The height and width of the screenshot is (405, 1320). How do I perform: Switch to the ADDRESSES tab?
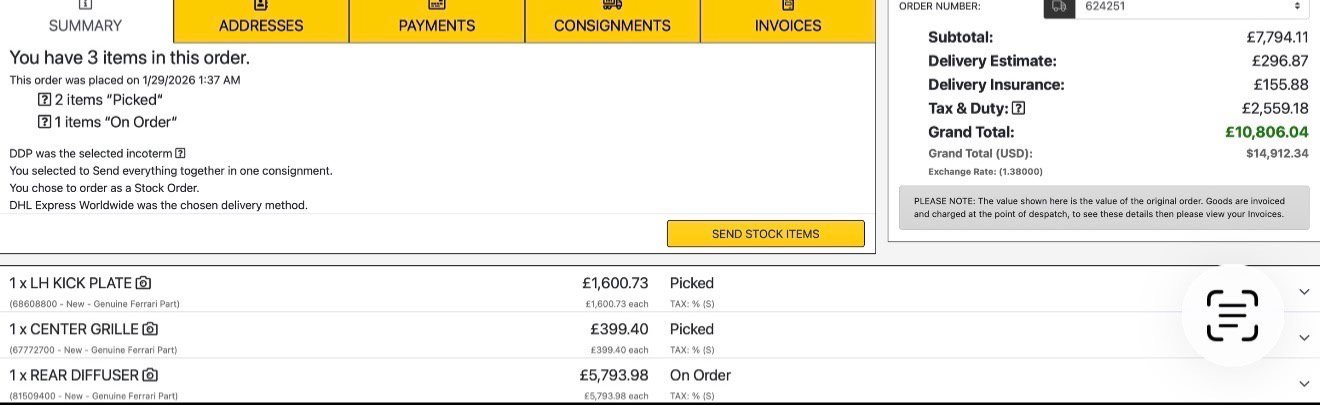(x=261, y=21)
